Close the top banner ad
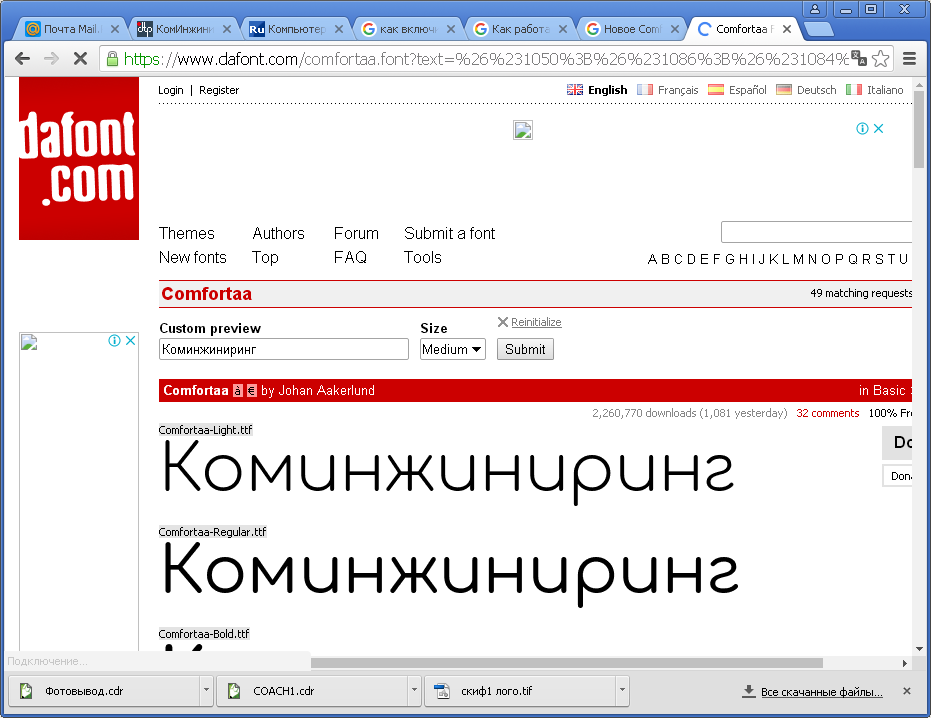 [879, 128]
